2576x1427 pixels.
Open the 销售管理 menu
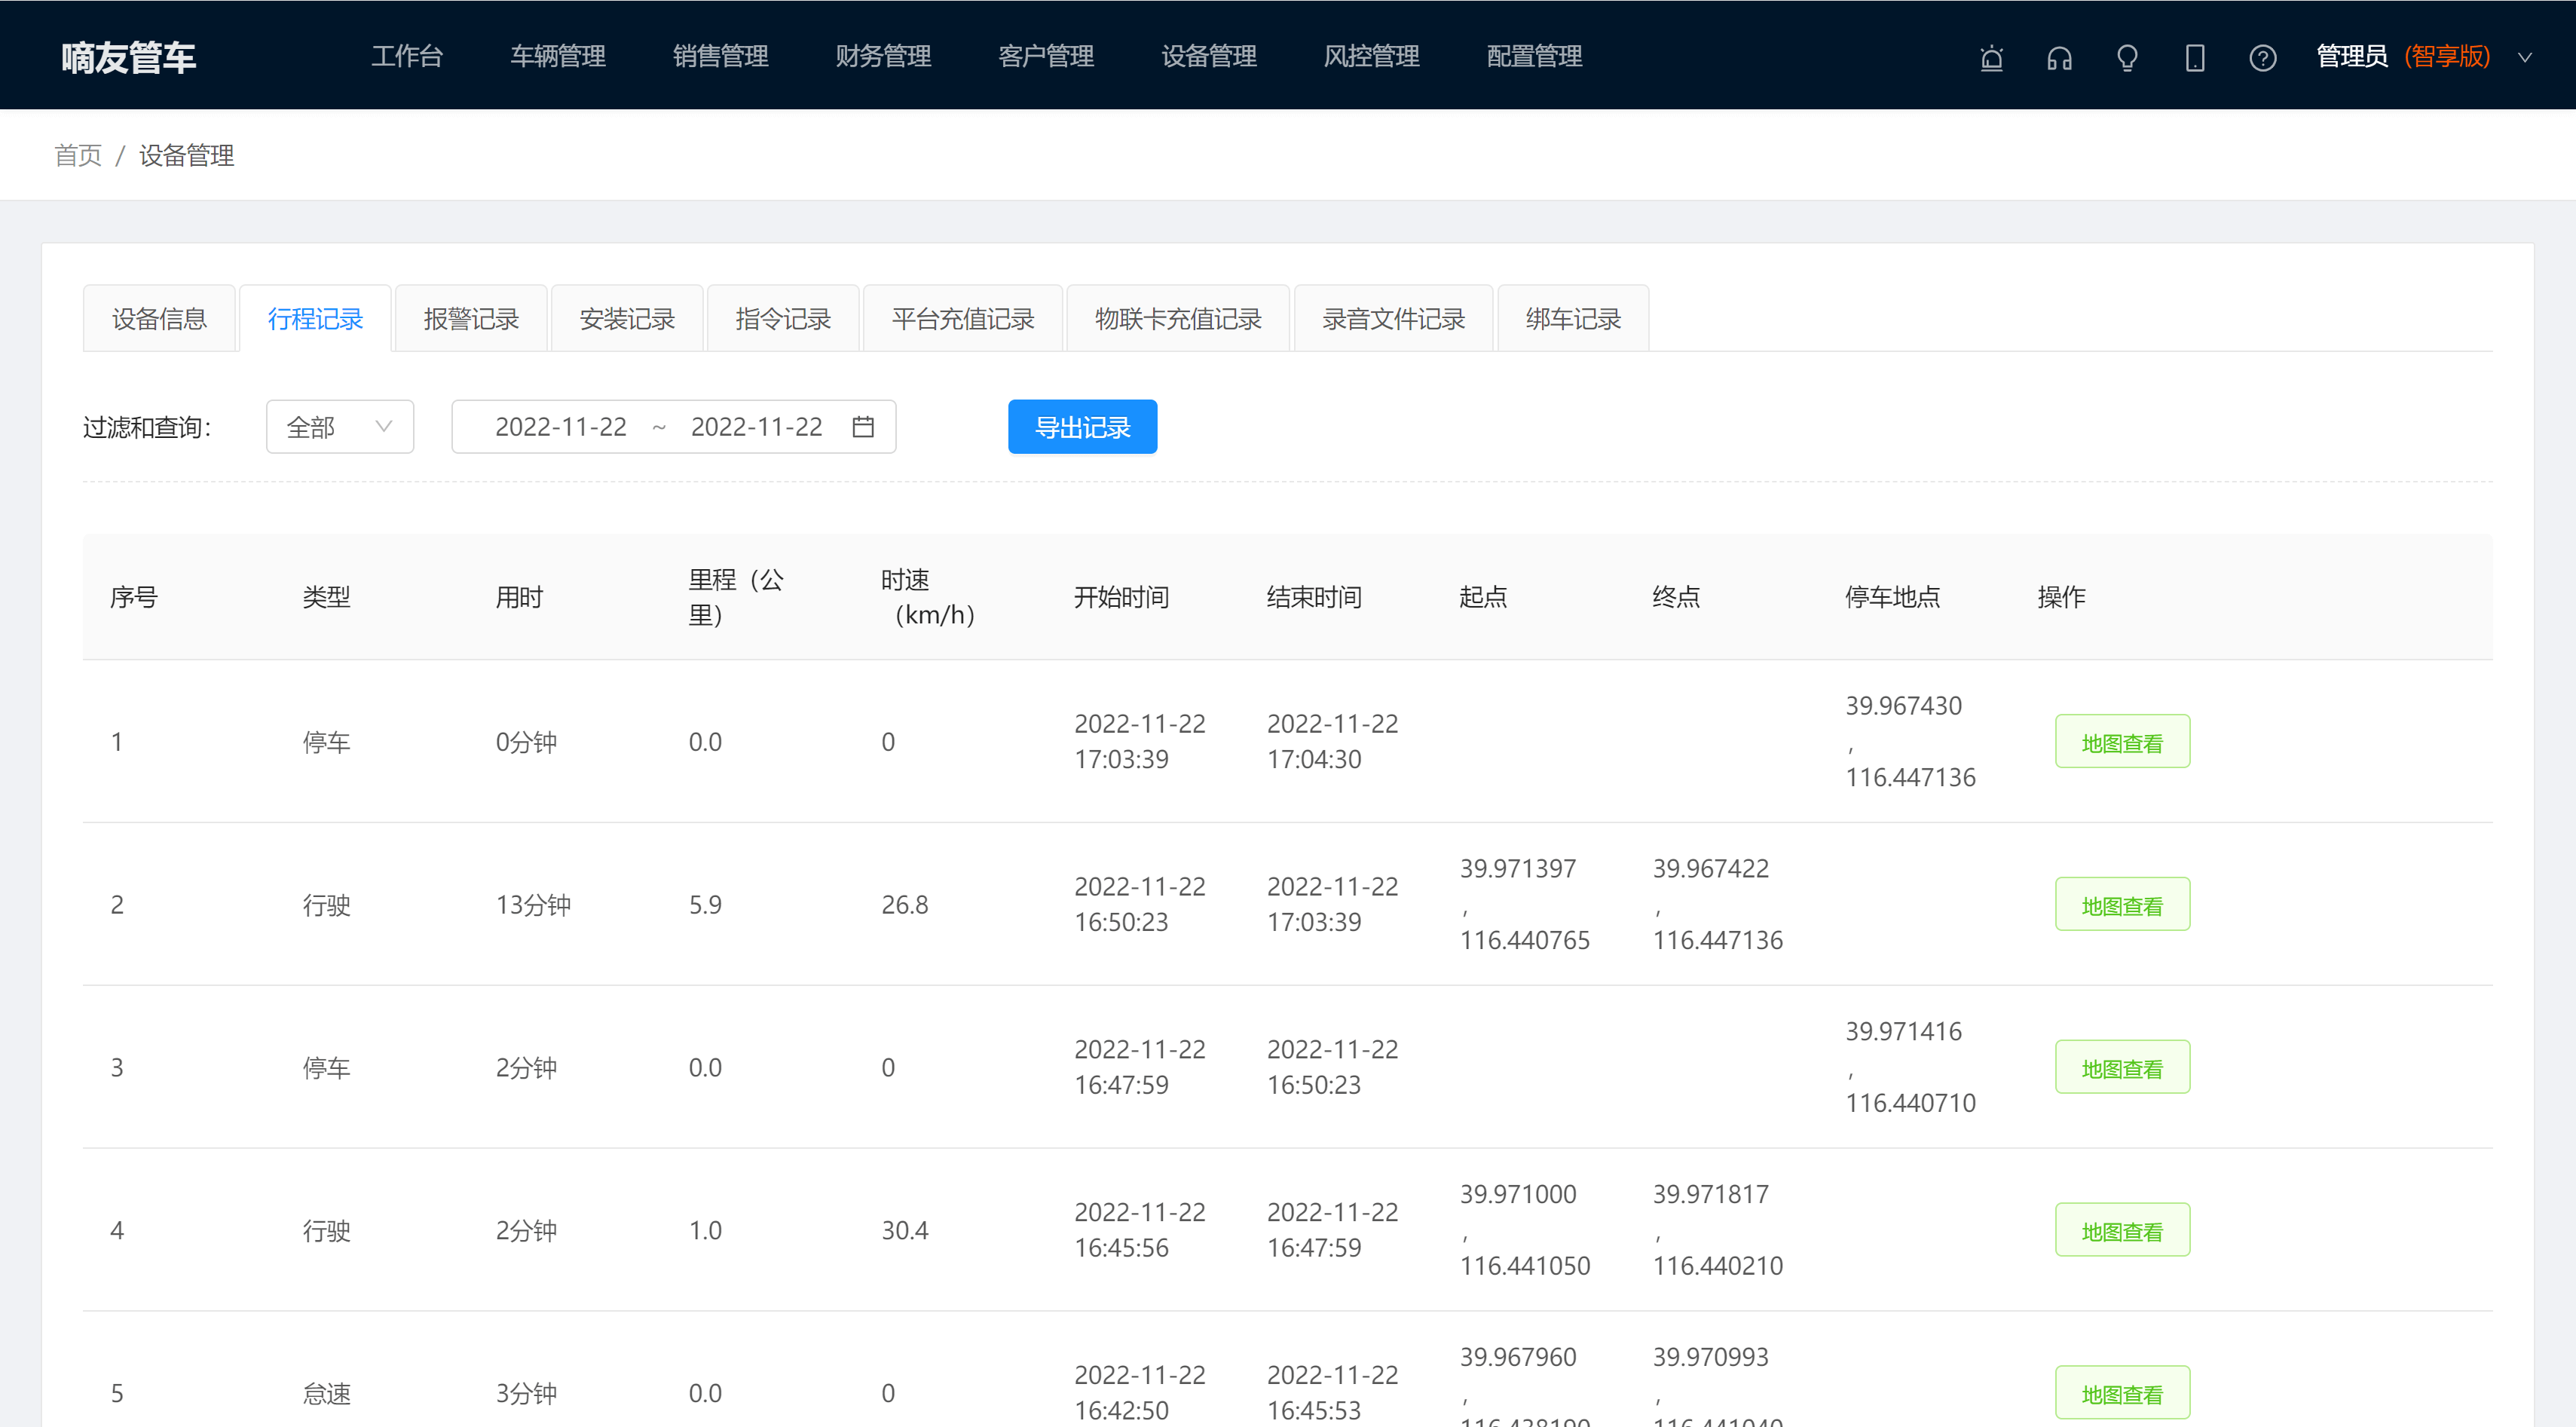pyautogui.click(x=721, y=56)
